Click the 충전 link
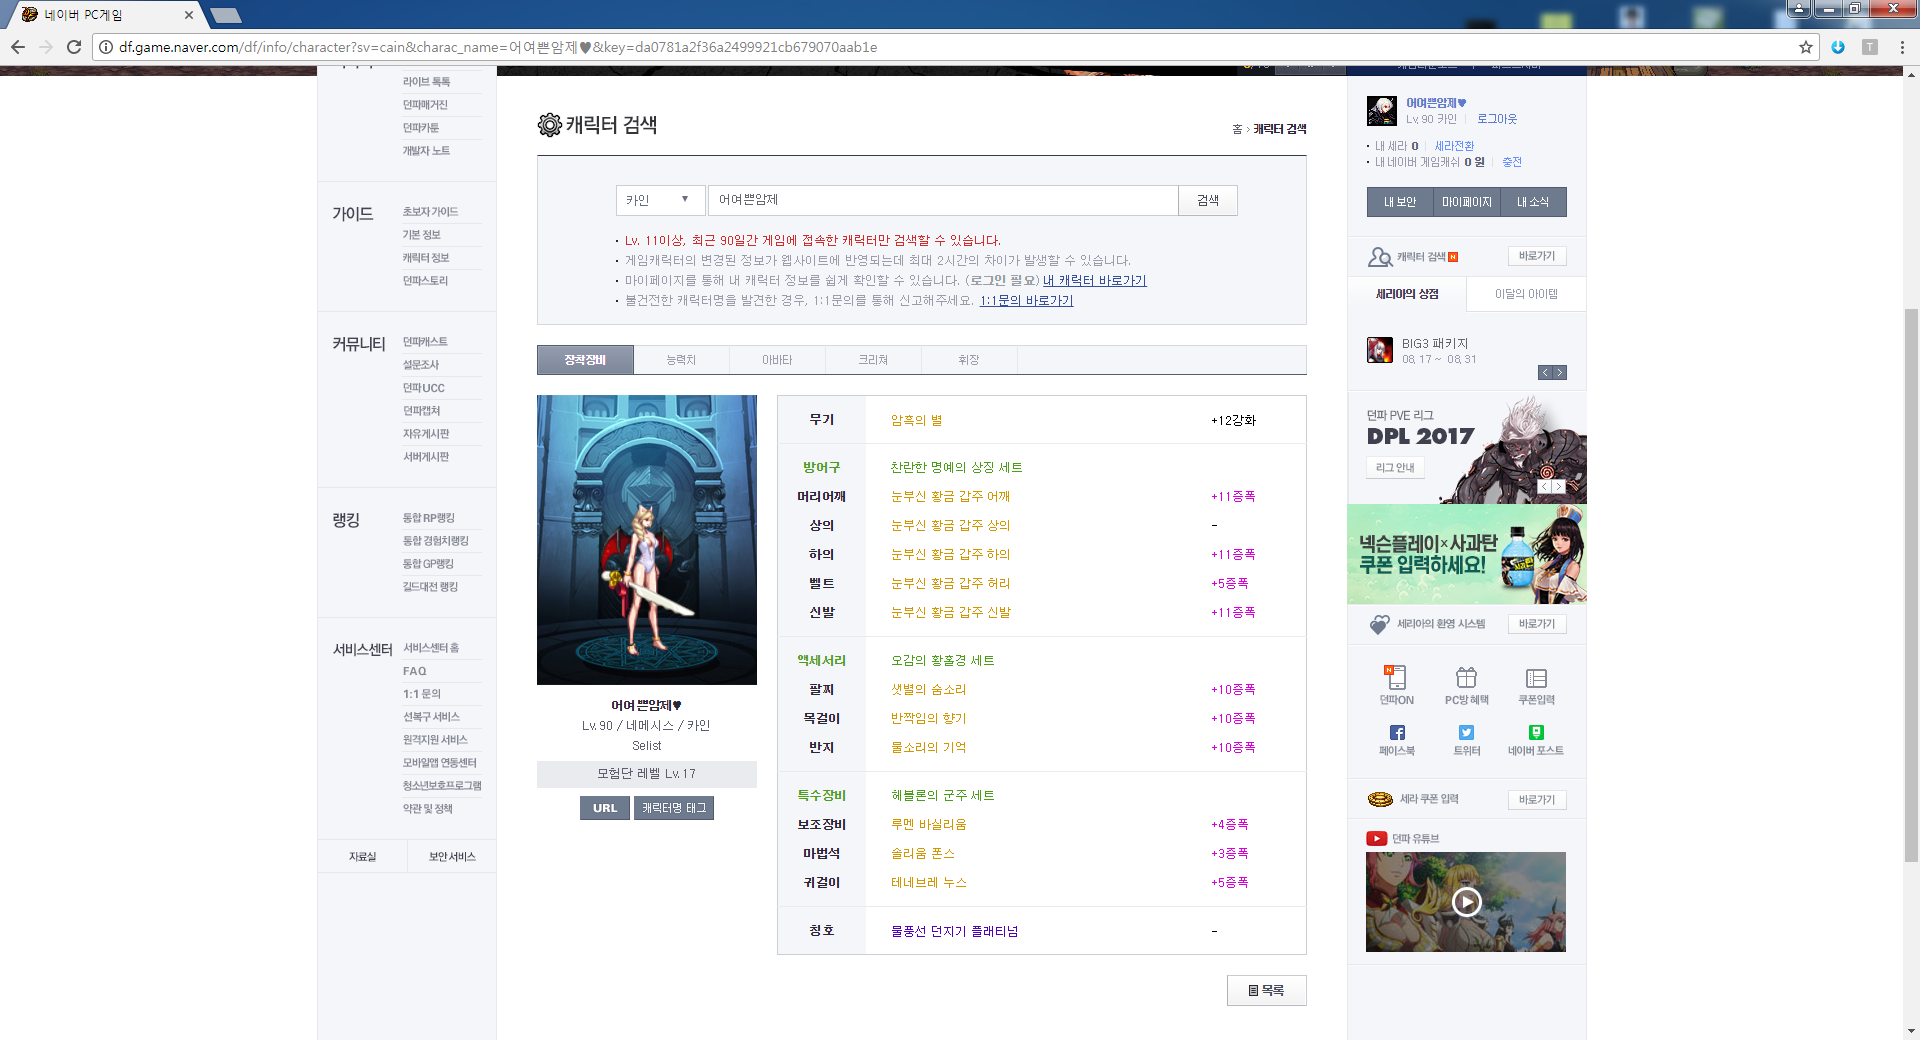This screenshot has height=1040, width=1920. (1512, 162)
